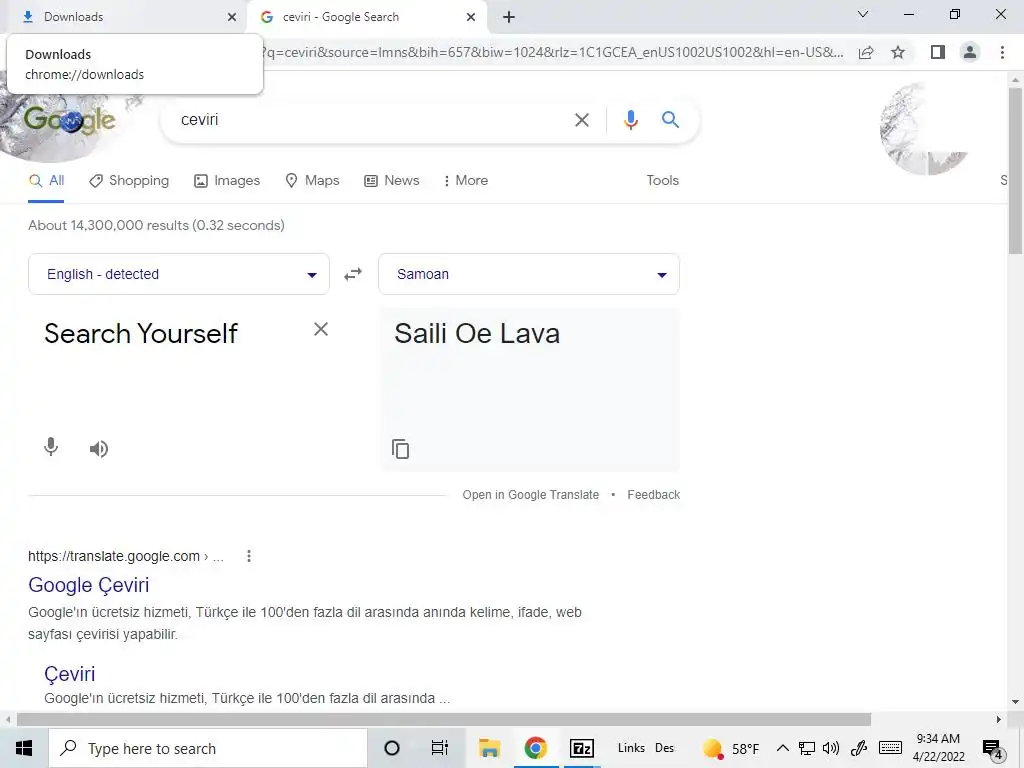Open Cortana circle on taskbar

pyautogui.click(x=392, y=748)
